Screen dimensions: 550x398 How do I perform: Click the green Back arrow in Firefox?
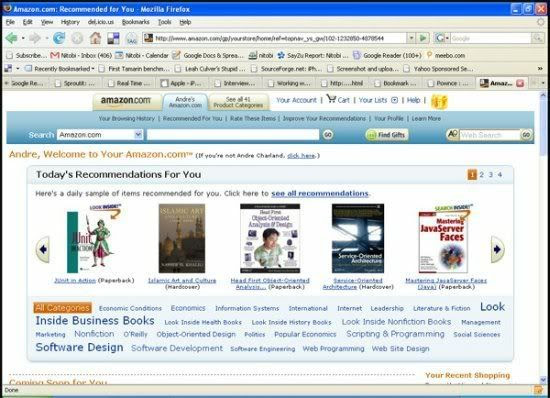coord(11,38)
